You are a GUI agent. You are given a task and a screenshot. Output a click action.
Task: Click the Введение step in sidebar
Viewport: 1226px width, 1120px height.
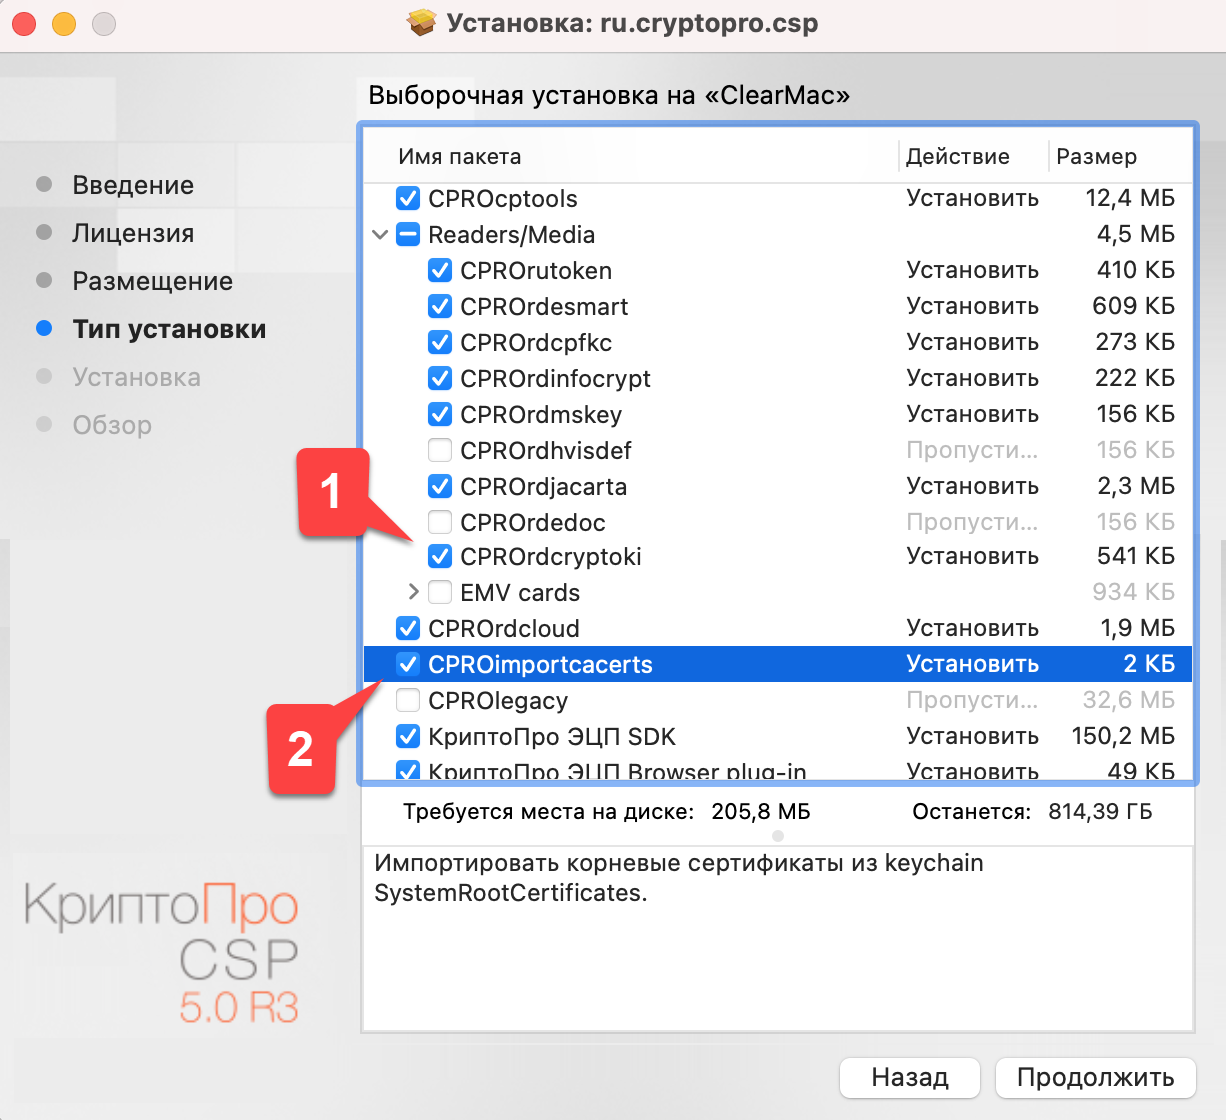pos(133,185)
